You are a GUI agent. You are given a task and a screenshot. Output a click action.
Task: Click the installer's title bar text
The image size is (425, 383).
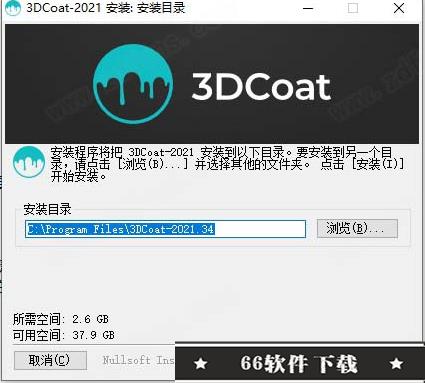pos(106,8)
